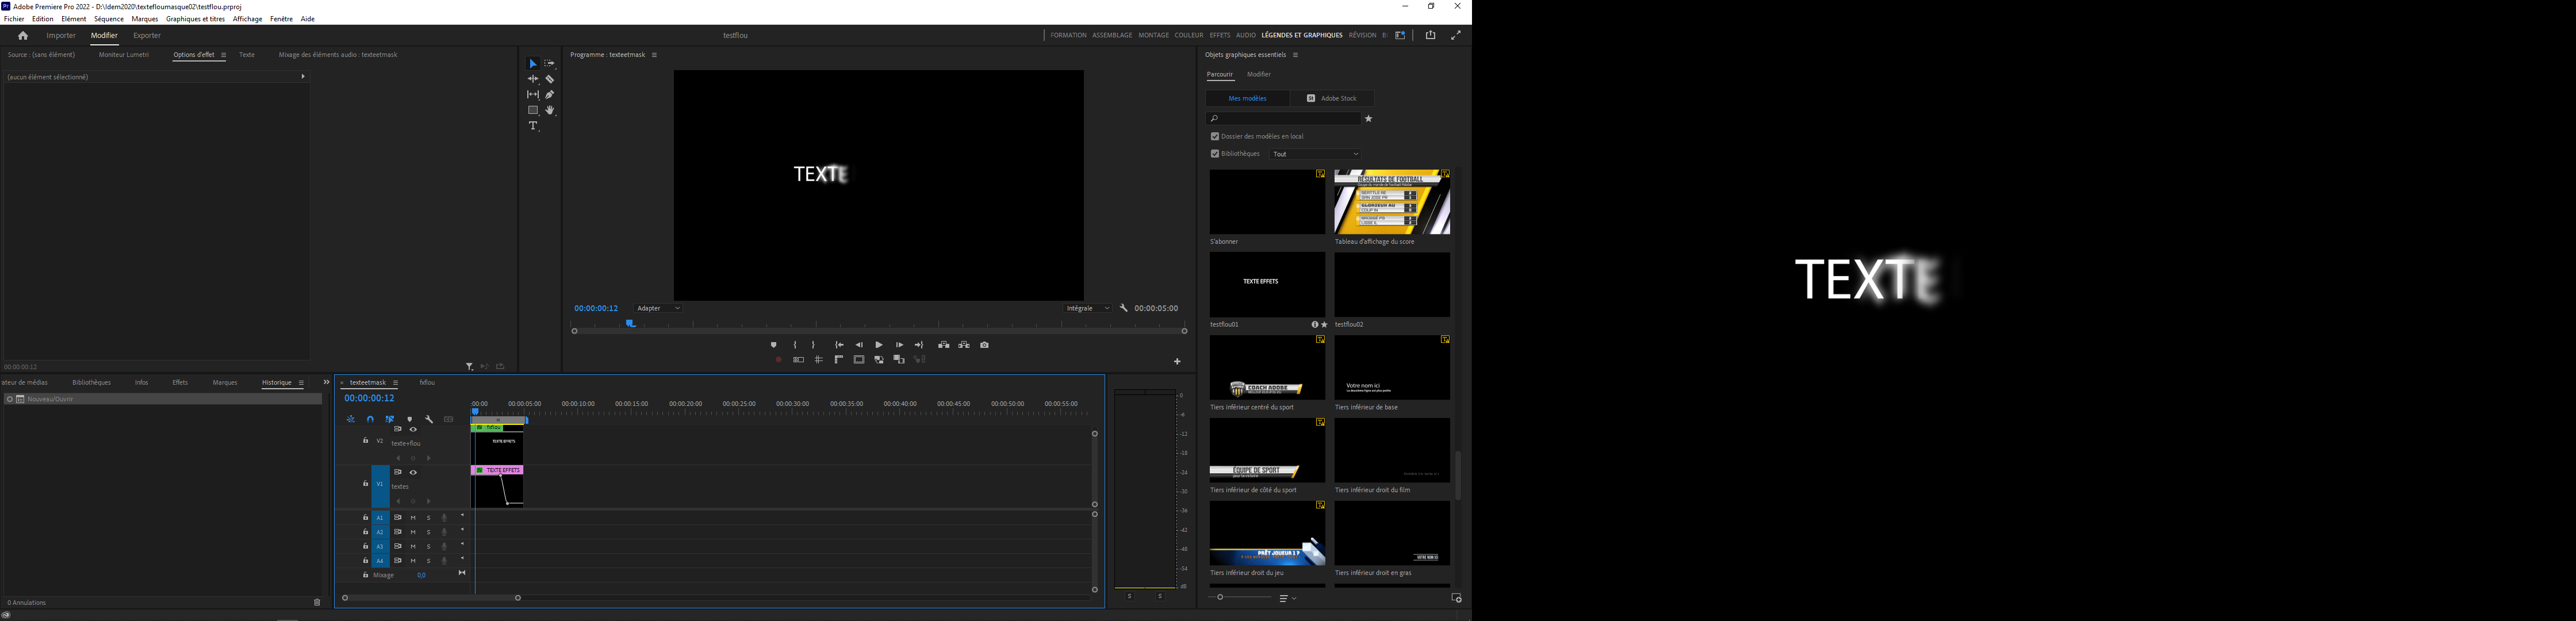The image size is (2576, 621).
Task: Select the Hand tool
Action: 550,111
